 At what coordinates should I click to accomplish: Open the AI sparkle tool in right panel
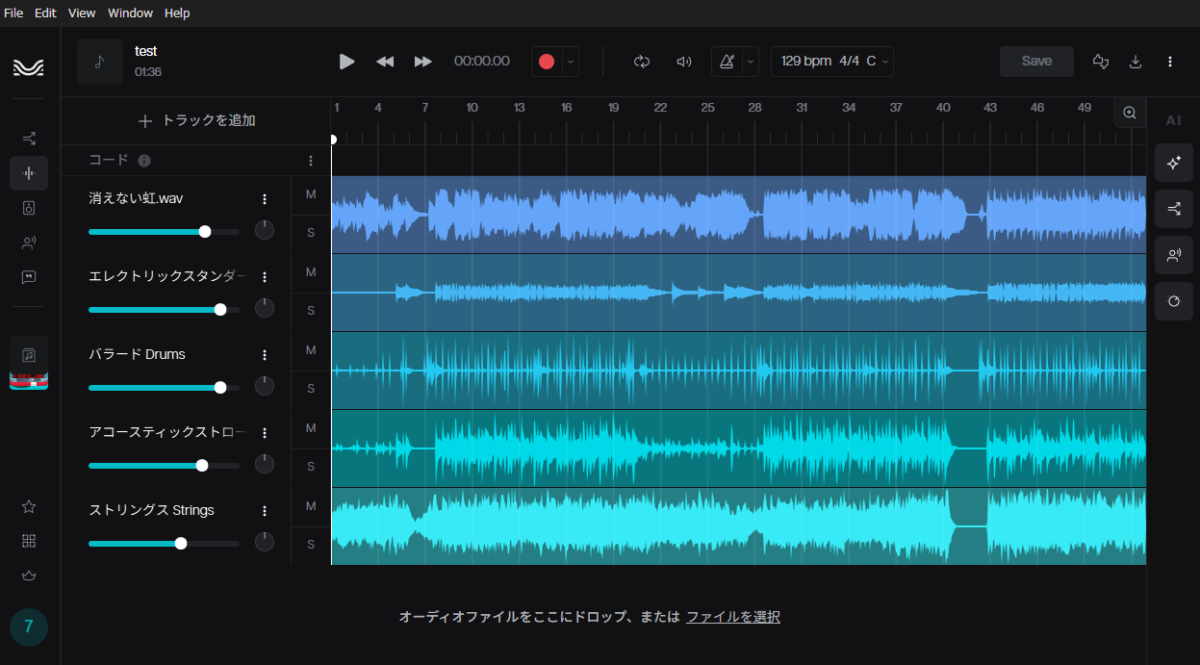1174,162
